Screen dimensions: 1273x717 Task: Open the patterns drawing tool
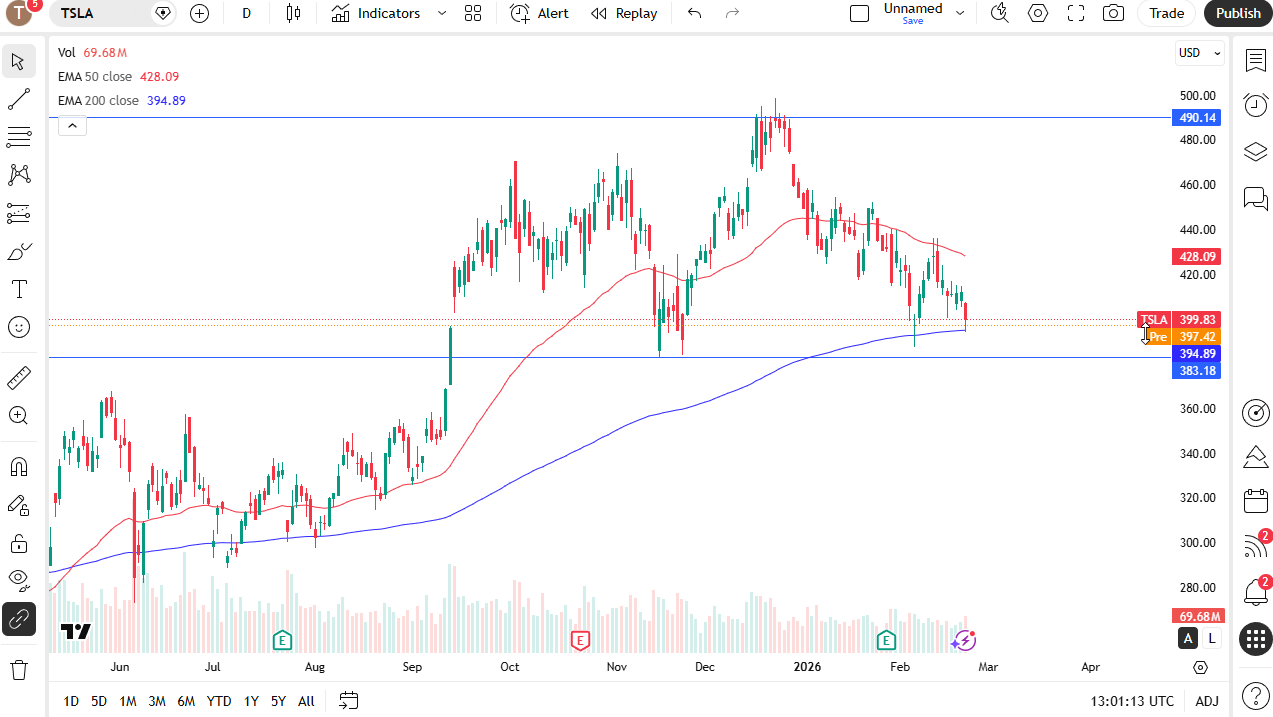[x=18, y=175]
